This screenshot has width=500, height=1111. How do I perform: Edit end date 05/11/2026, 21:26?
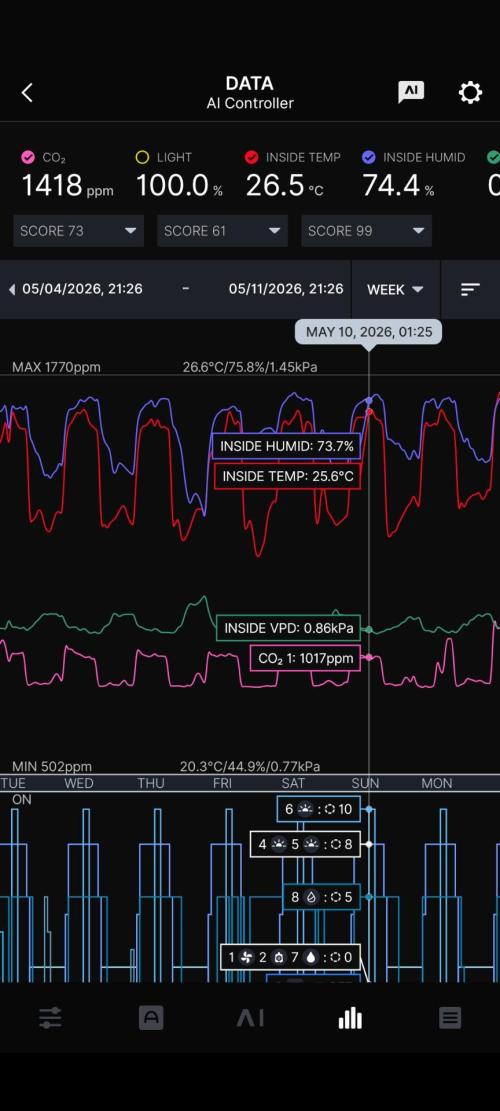[286, 289]
